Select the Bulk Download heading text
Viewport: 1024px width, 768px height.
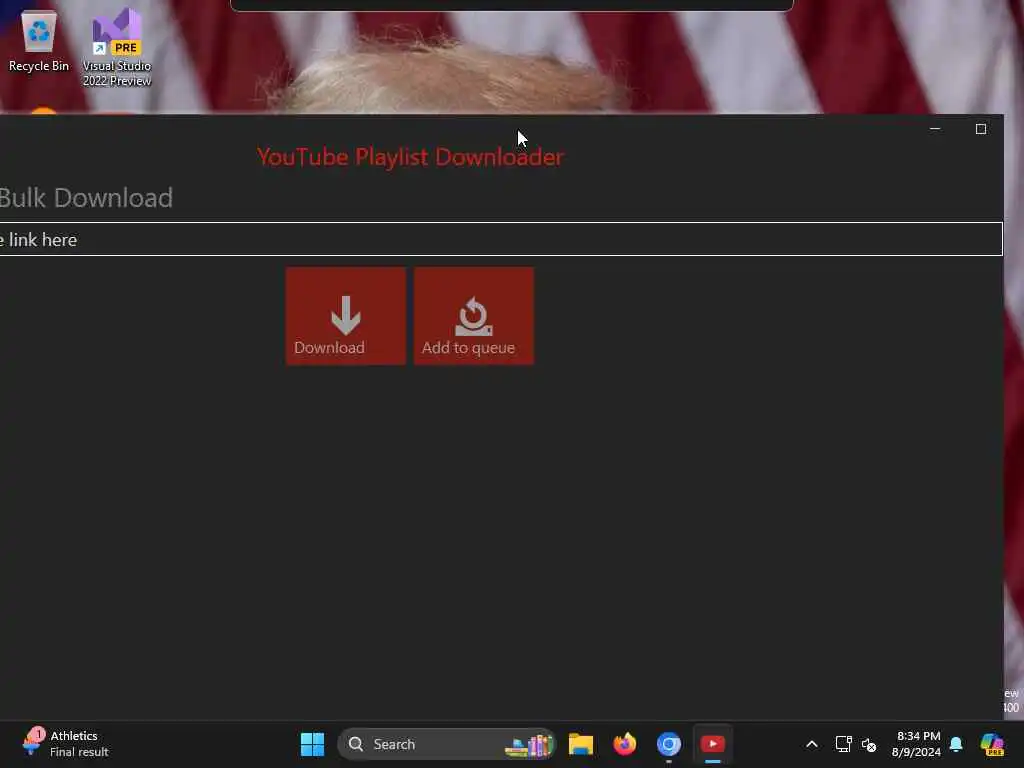pyautogui.click(x=86, y=198)
